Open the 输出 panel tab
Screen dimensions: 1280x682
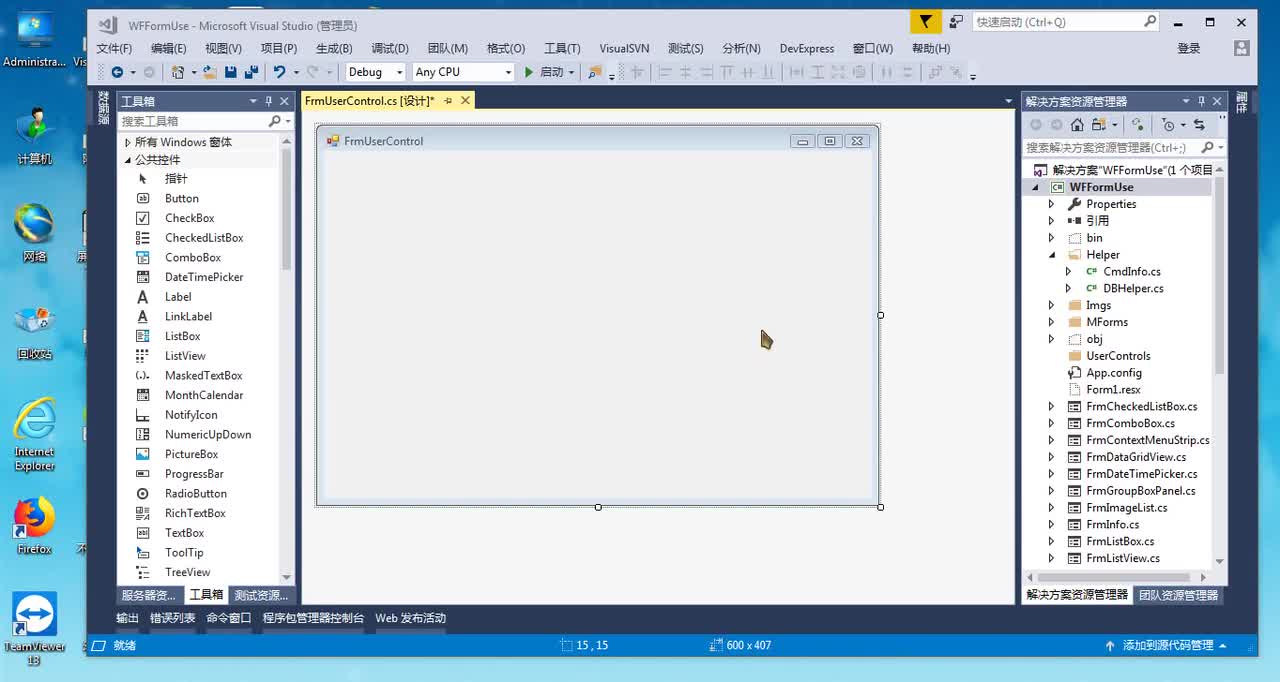[127, 618]
